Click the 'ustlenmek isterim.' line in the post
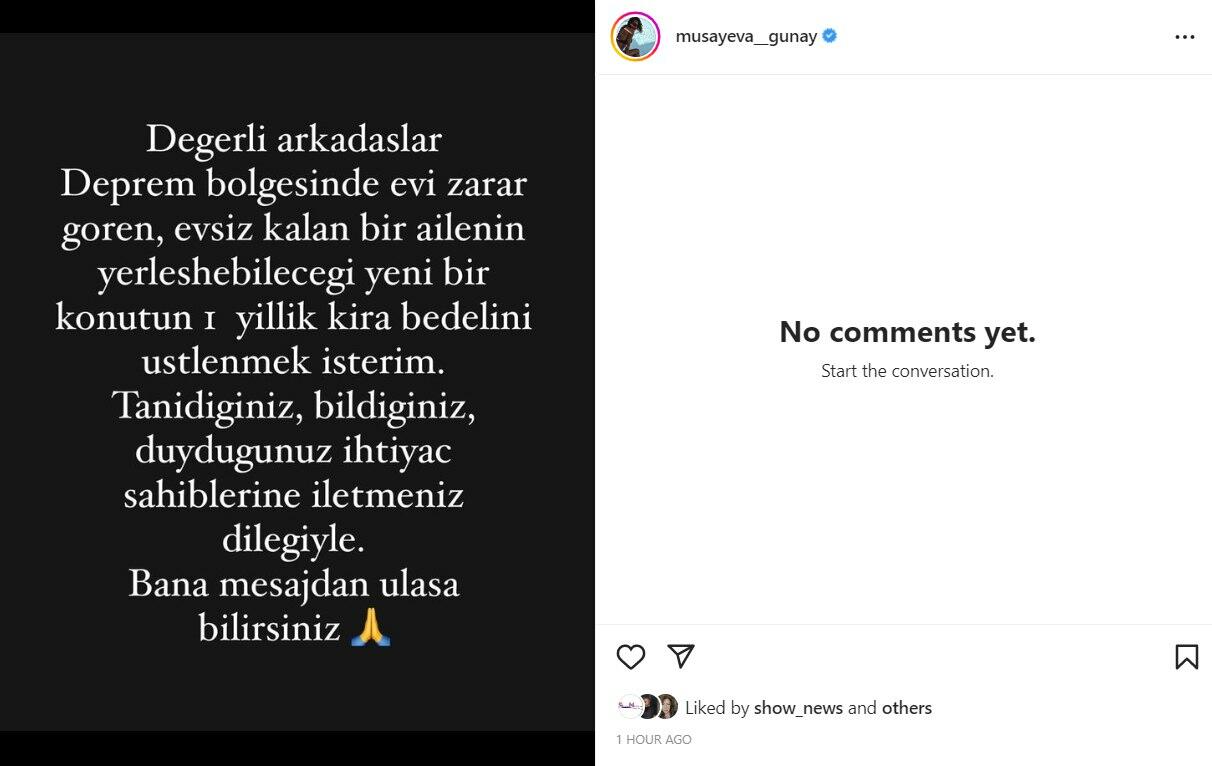Viewport: 1212px width, 766px height. (294, 361)
